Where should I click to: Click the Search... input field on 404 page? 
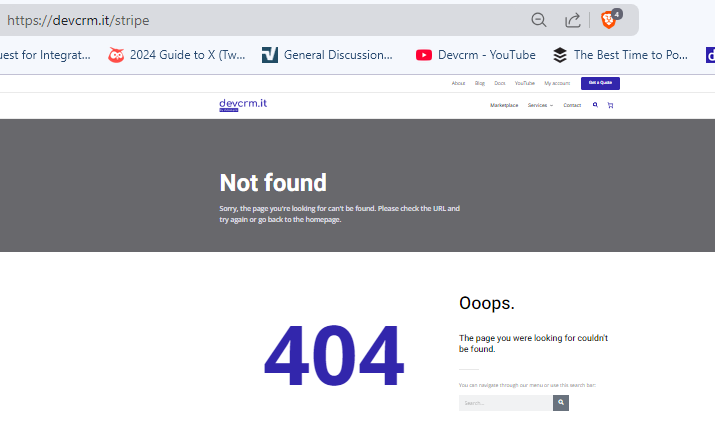pyautogui.click(x=506, y=403)
